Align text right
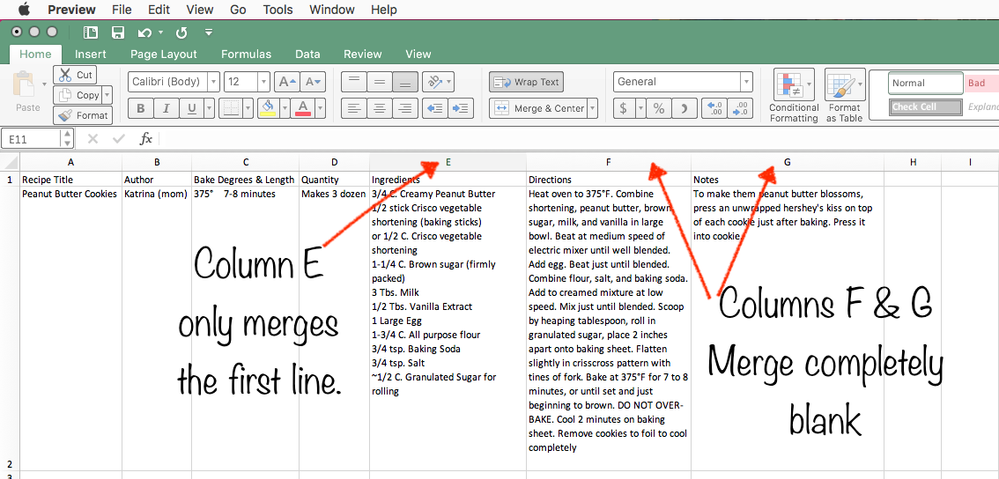 (406, 108)
